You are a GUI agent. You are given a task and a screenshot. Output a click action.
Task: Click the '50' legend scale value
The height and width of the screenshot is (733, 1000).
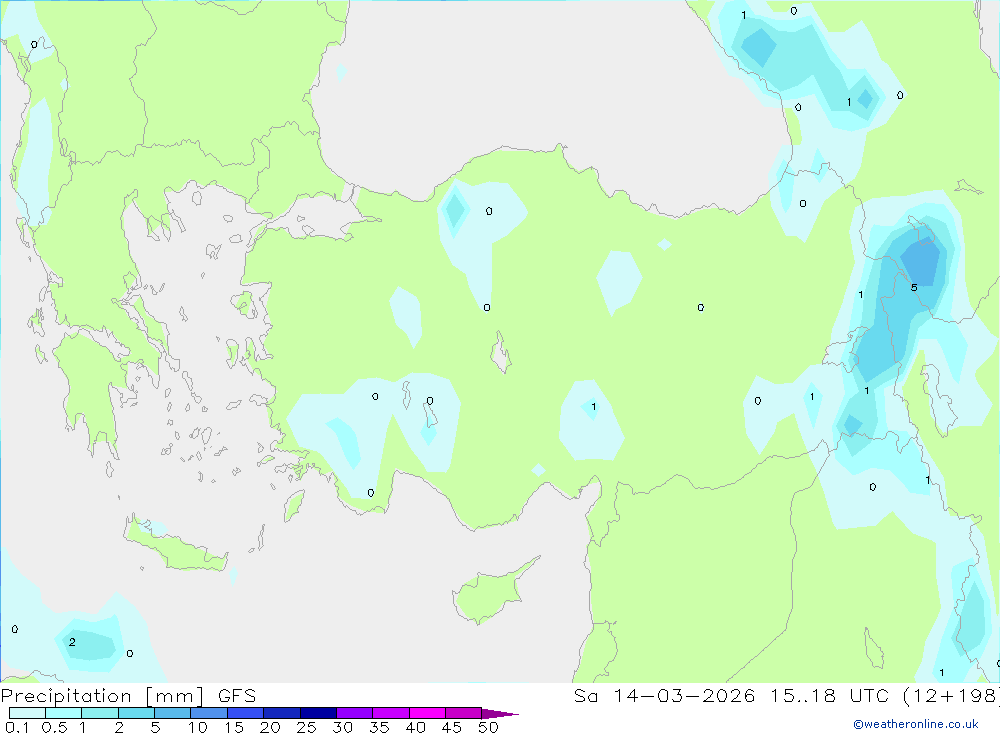489,727
